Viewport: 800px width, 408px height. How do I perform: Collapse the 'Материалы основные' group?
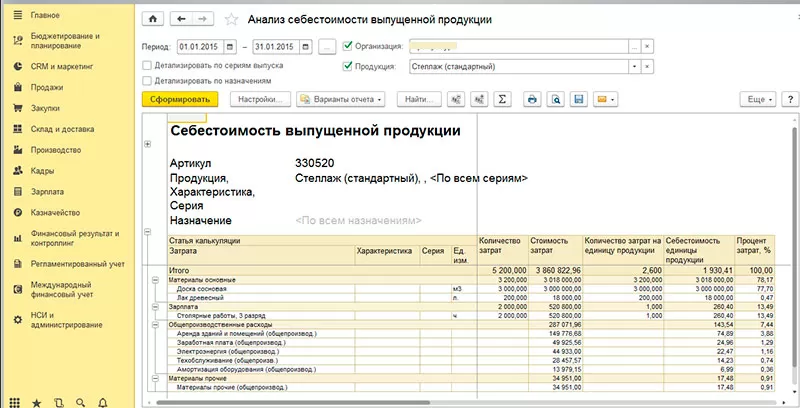[155, 279]
